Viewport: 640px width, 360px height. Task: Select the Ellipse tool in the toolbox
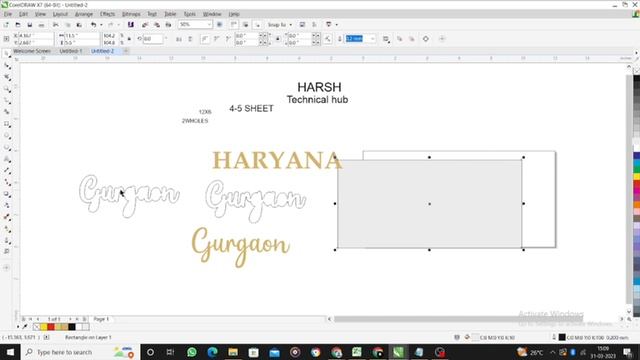click(7, 136)
